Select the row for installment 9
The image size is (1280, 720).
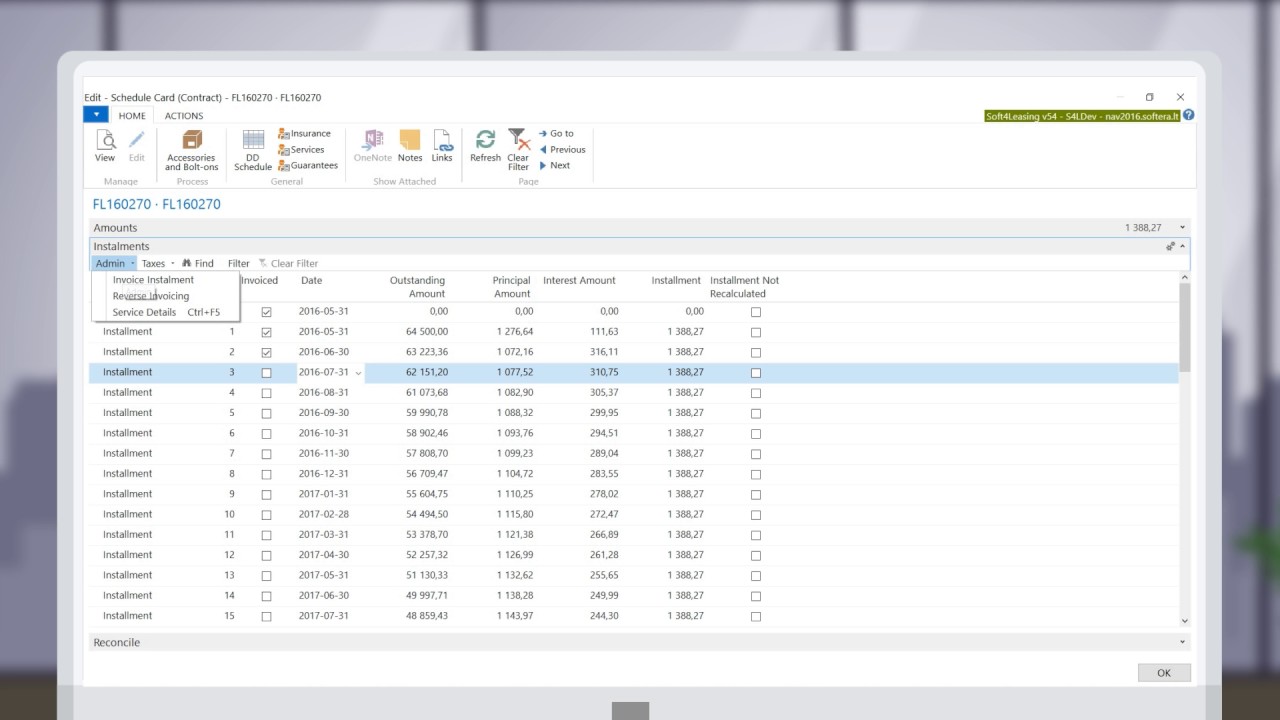[x=634, y=494]
